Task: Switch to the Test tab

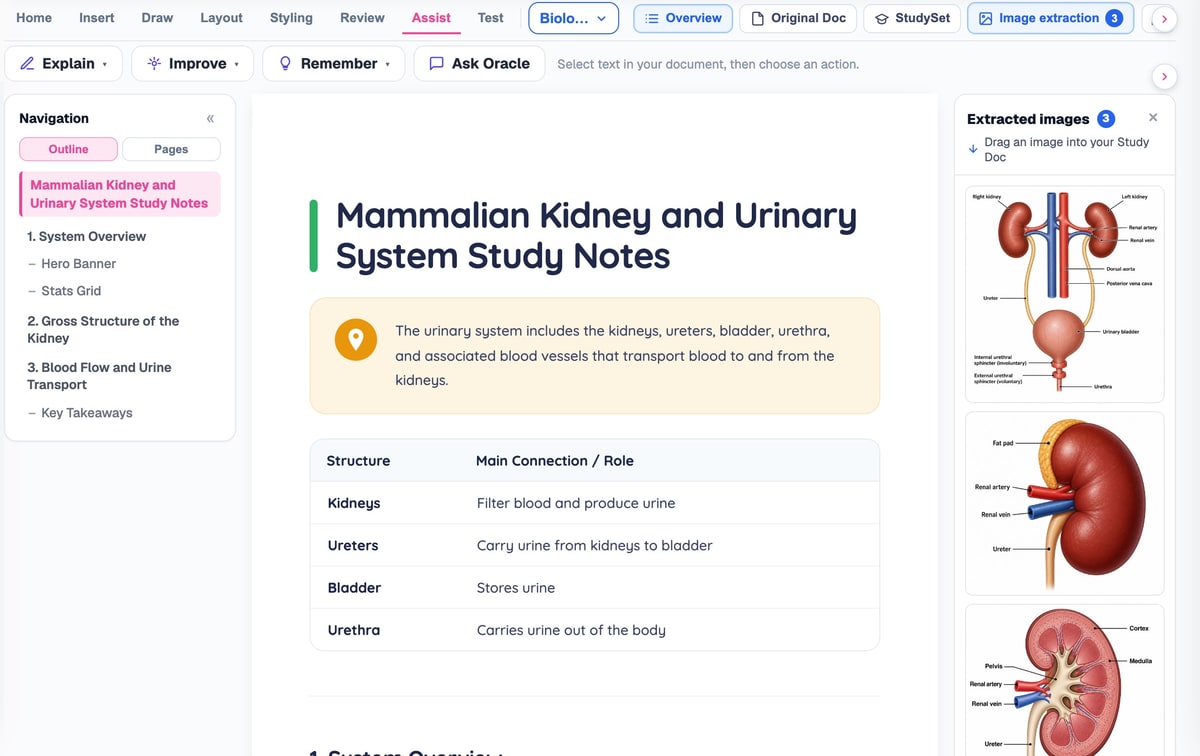Action: tap(490, 18)
